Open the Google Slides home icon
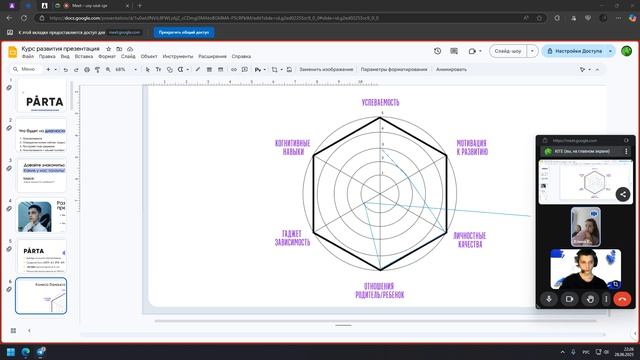The width and height of the screenshot is (640, 360). pyautogui.click(x=13, y=52)
